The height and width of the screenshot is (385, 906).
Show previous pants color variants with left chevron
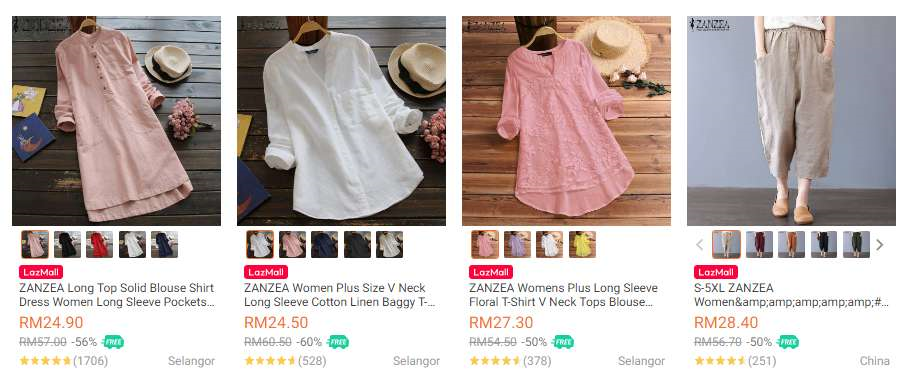pyautogui.click(x=700, y=245)
